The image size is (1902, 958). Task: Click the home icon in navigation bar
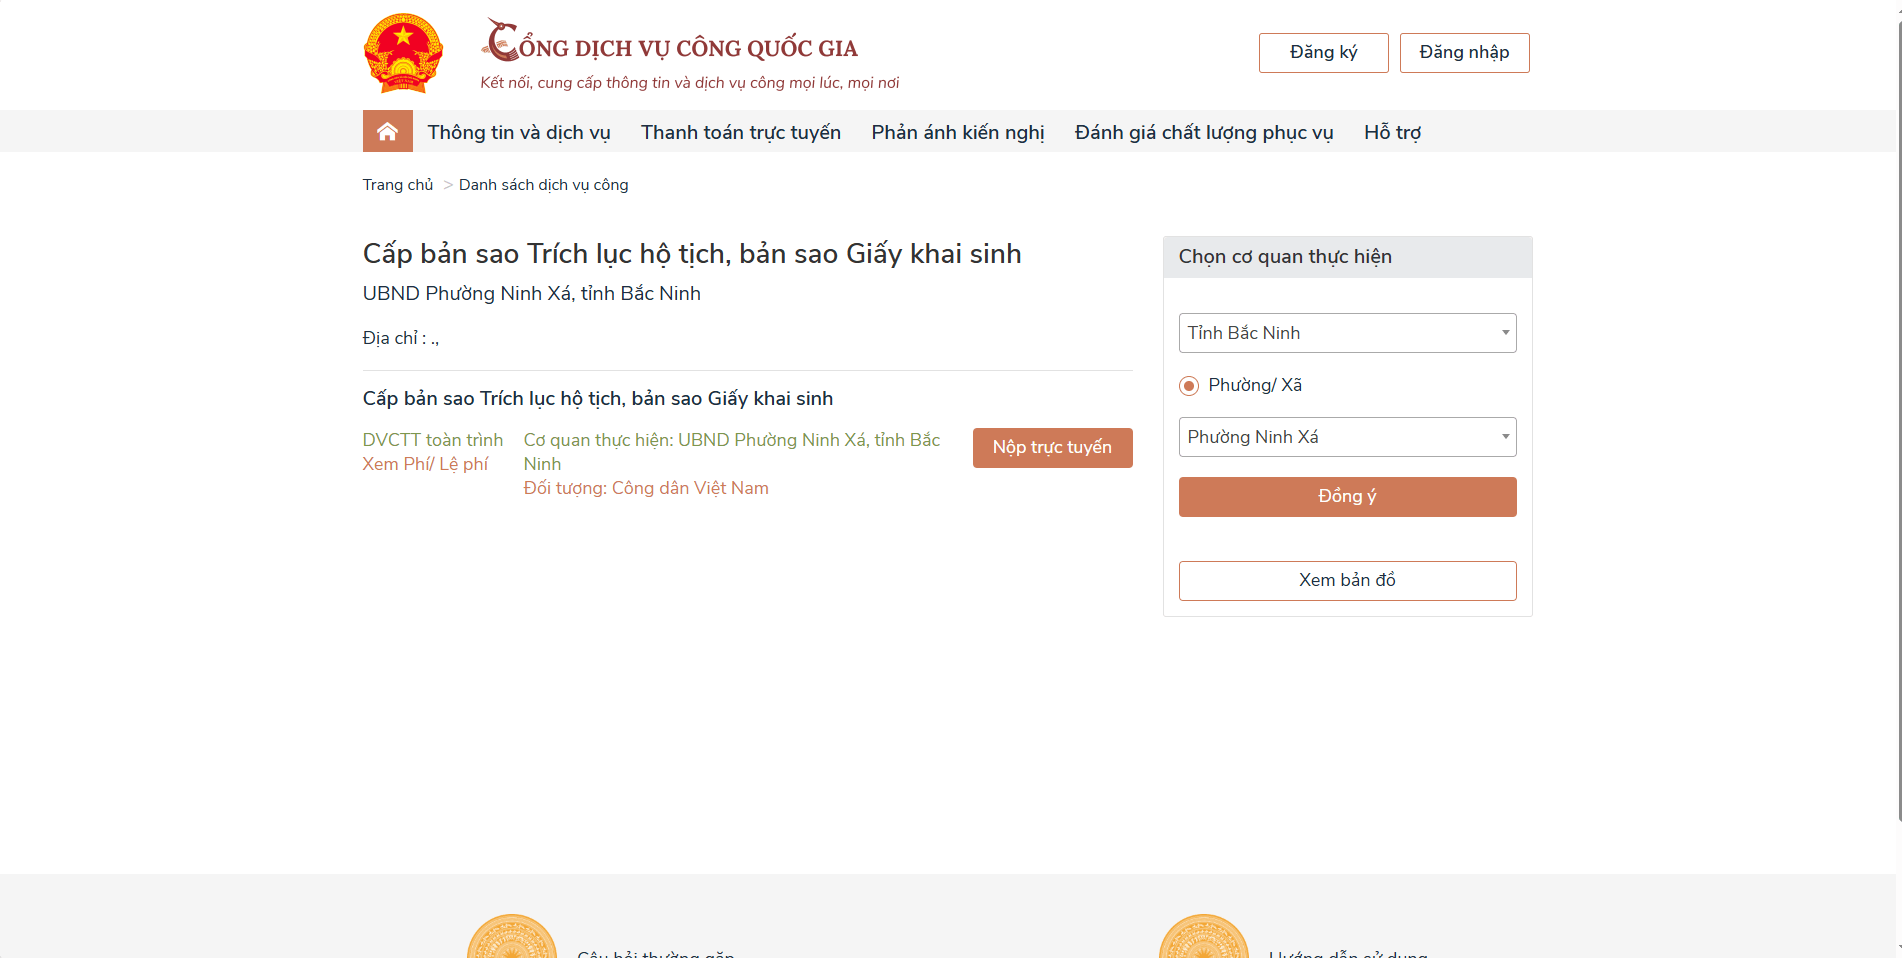(x=387, y=132)
